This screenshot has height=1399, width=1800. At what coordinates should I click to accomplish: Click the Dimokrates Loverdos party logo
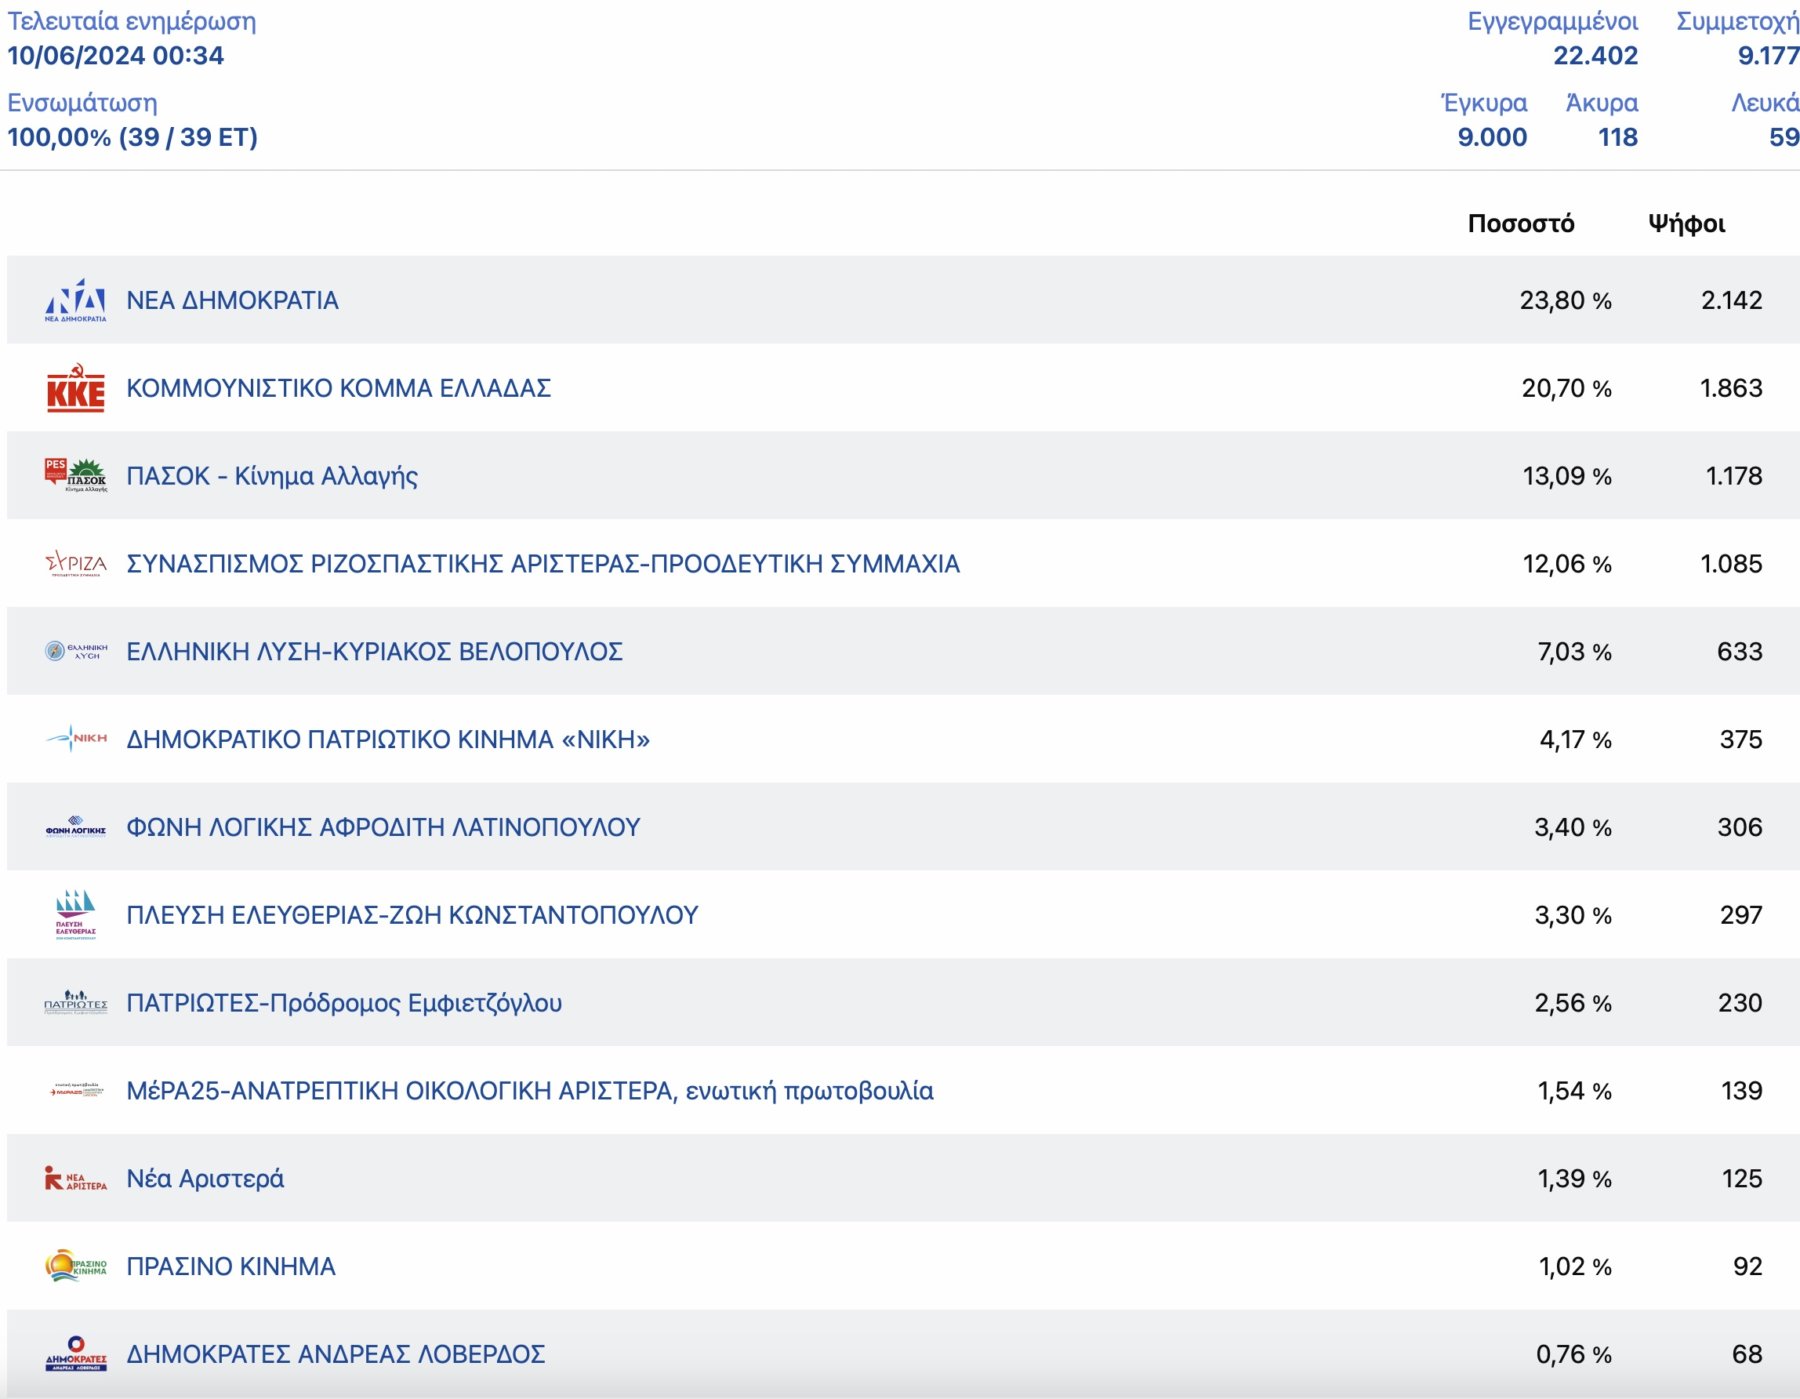tap(76, 1354)
